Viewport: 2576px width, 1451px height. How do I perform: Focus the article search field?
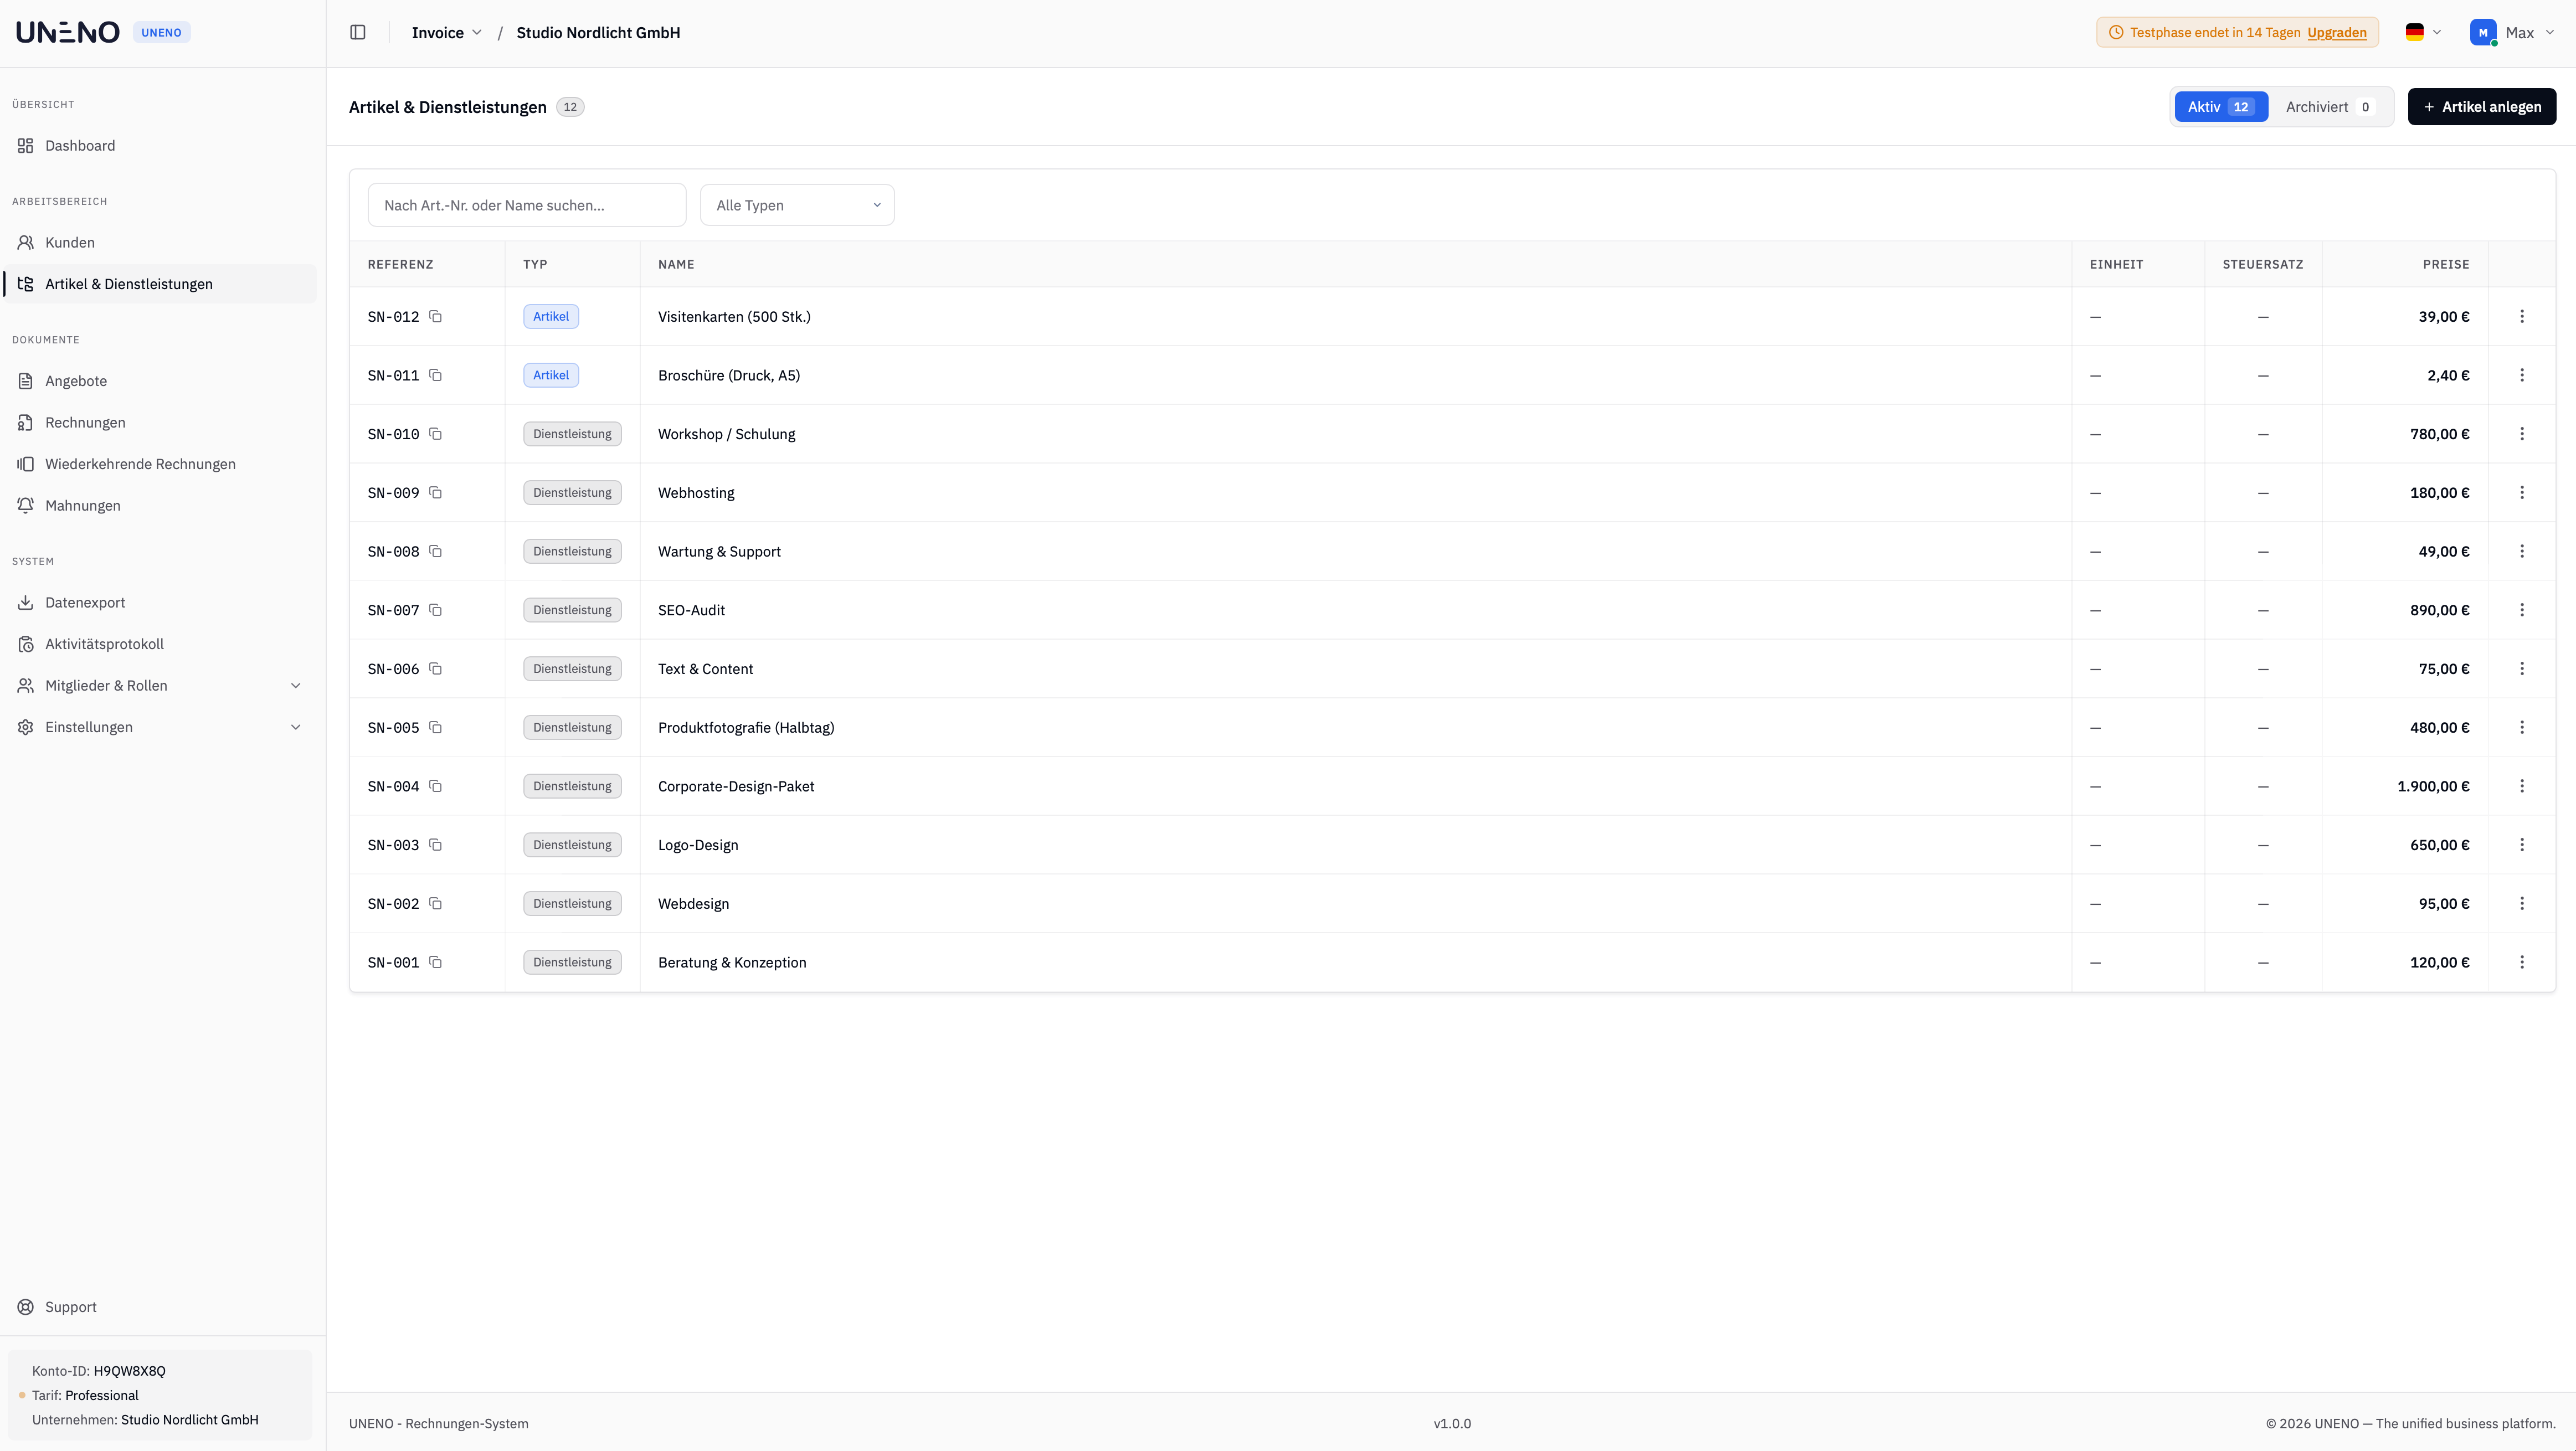point(527,205)
